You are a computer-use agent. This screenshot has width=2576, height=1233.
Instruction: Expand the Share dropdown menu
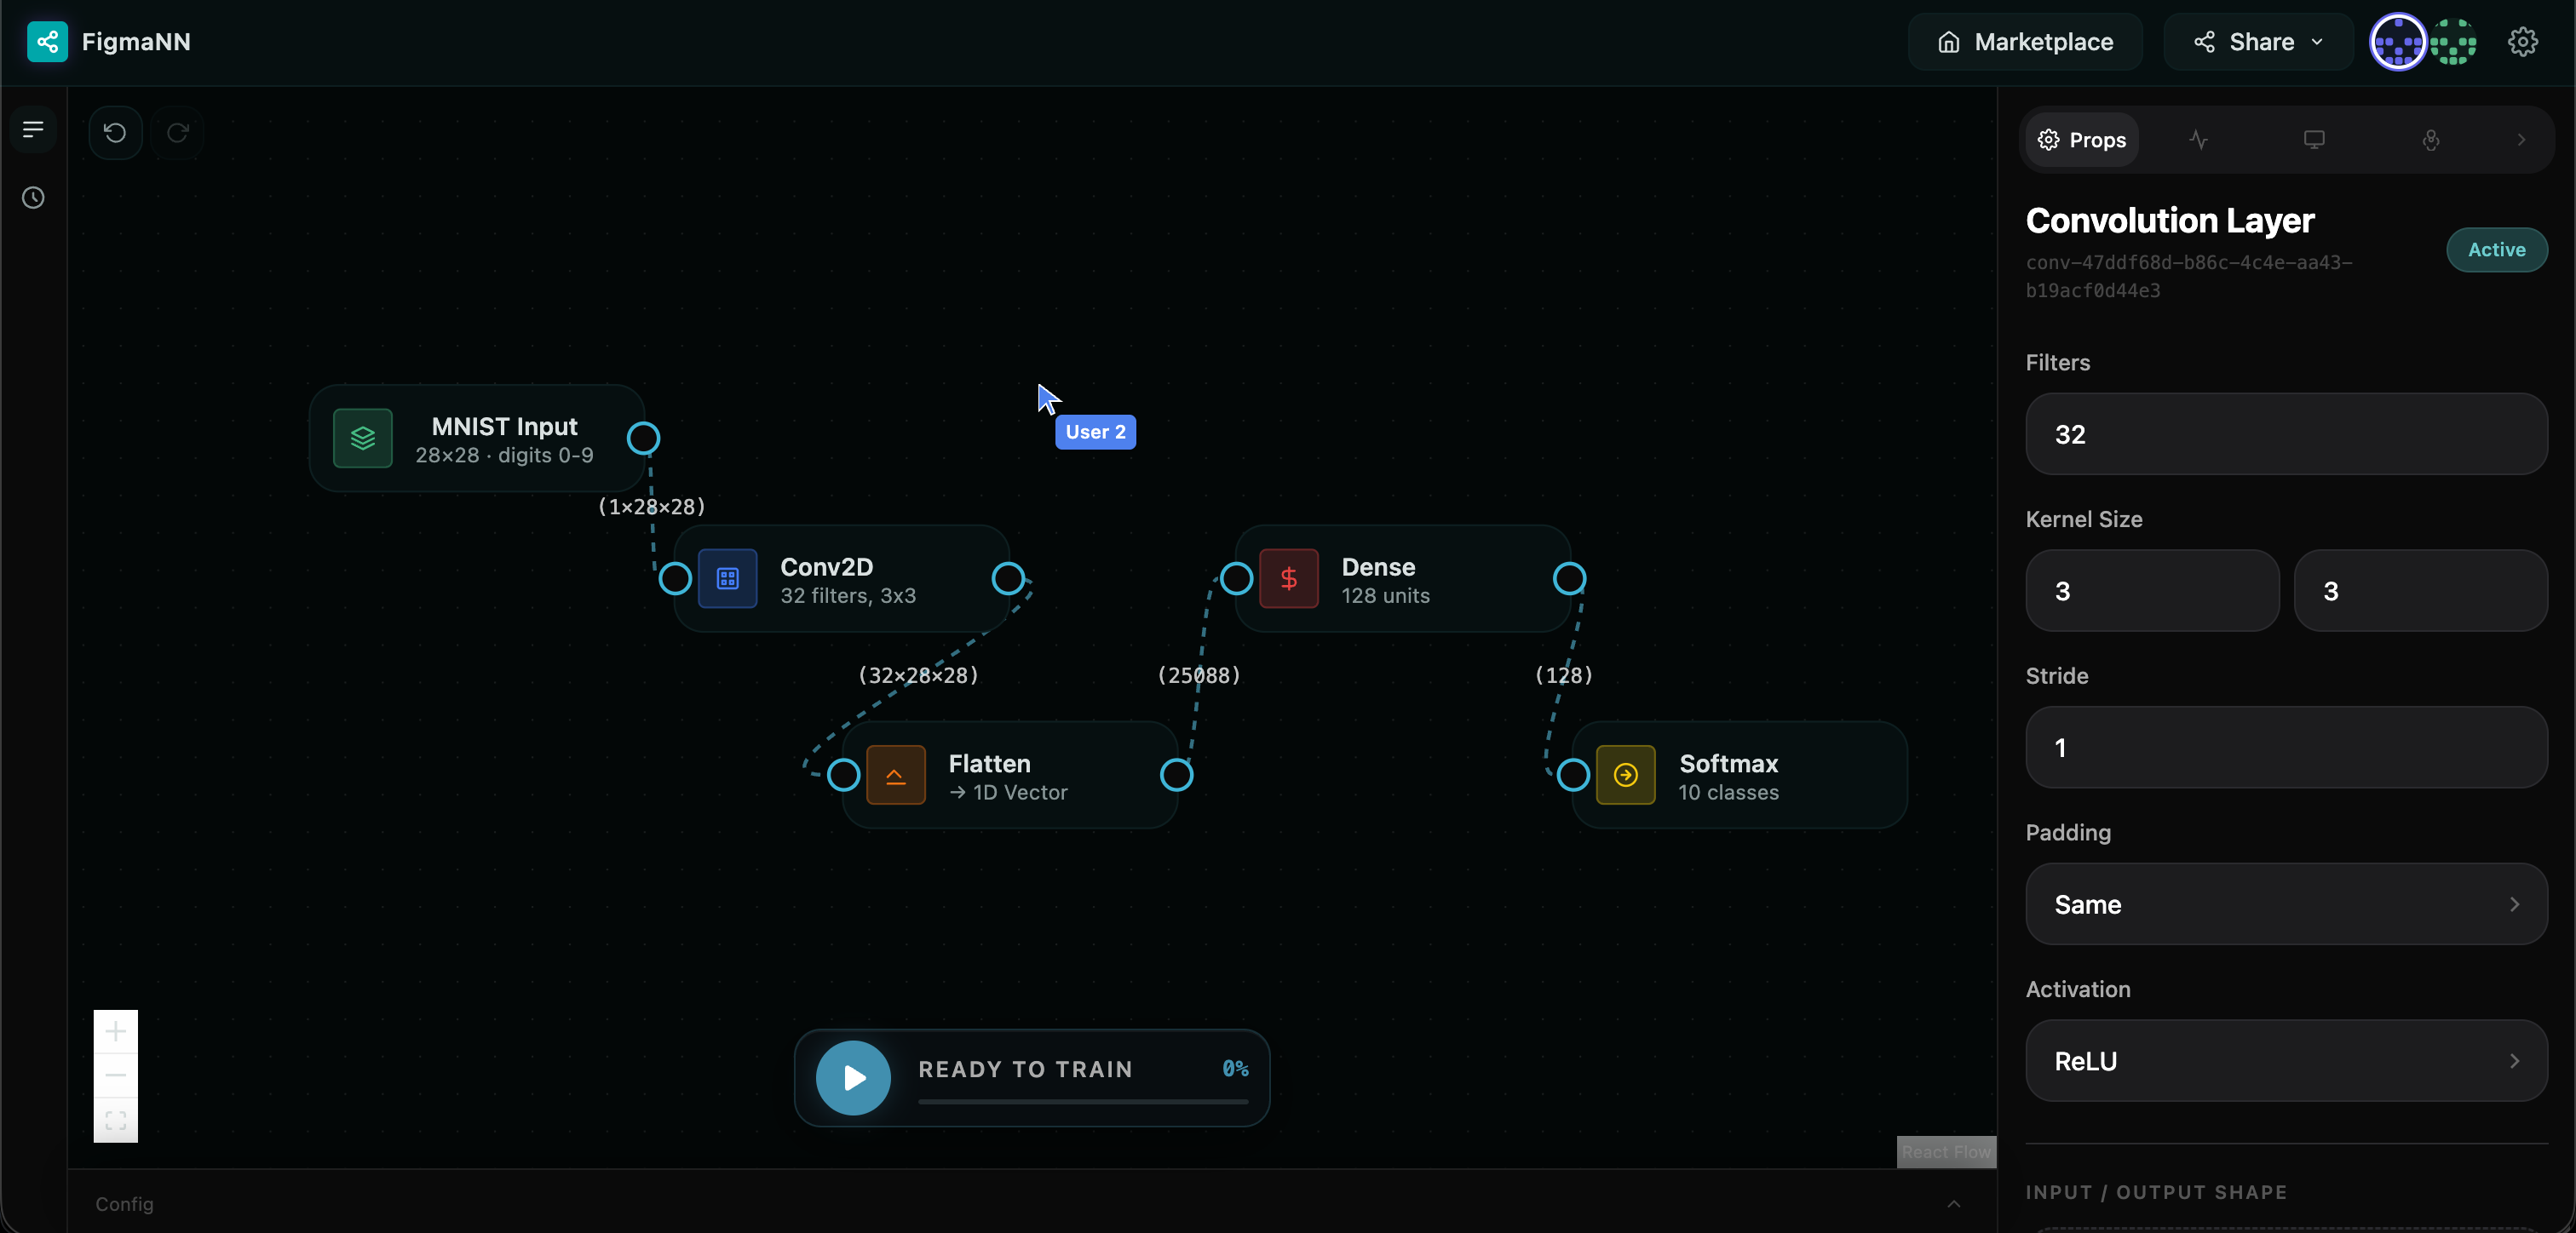point(2258,42)
